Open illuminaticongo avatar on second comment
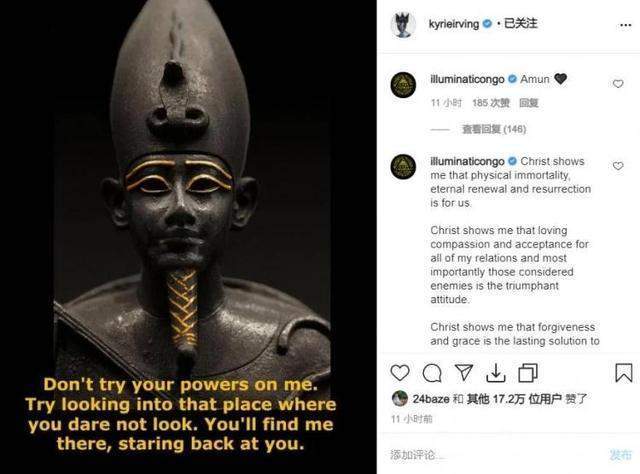 coord(403,167)
